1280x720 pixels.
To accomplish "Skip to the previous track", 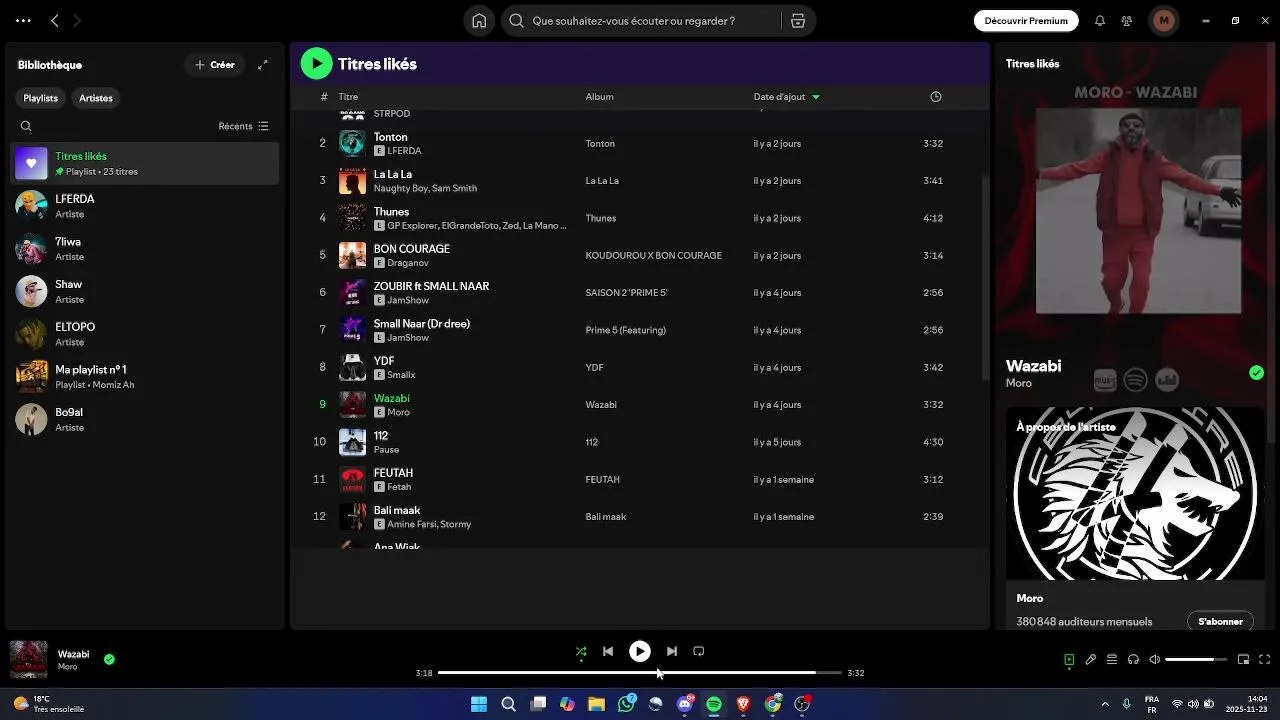I will tap(608, 651).
